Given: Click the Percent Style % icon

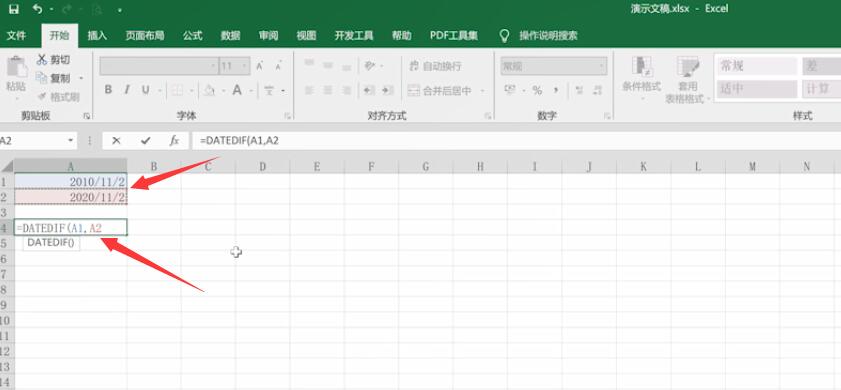Looking at the screenshot, I should [x=537, y=91].
